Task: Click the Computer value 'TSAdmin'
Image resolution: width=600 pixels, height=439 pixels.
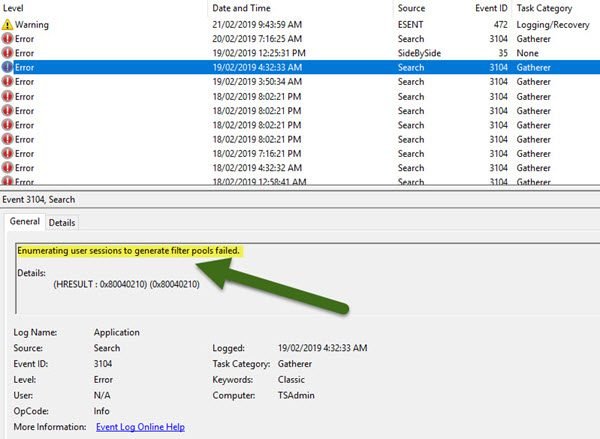Action: click(x=296, y=395)
